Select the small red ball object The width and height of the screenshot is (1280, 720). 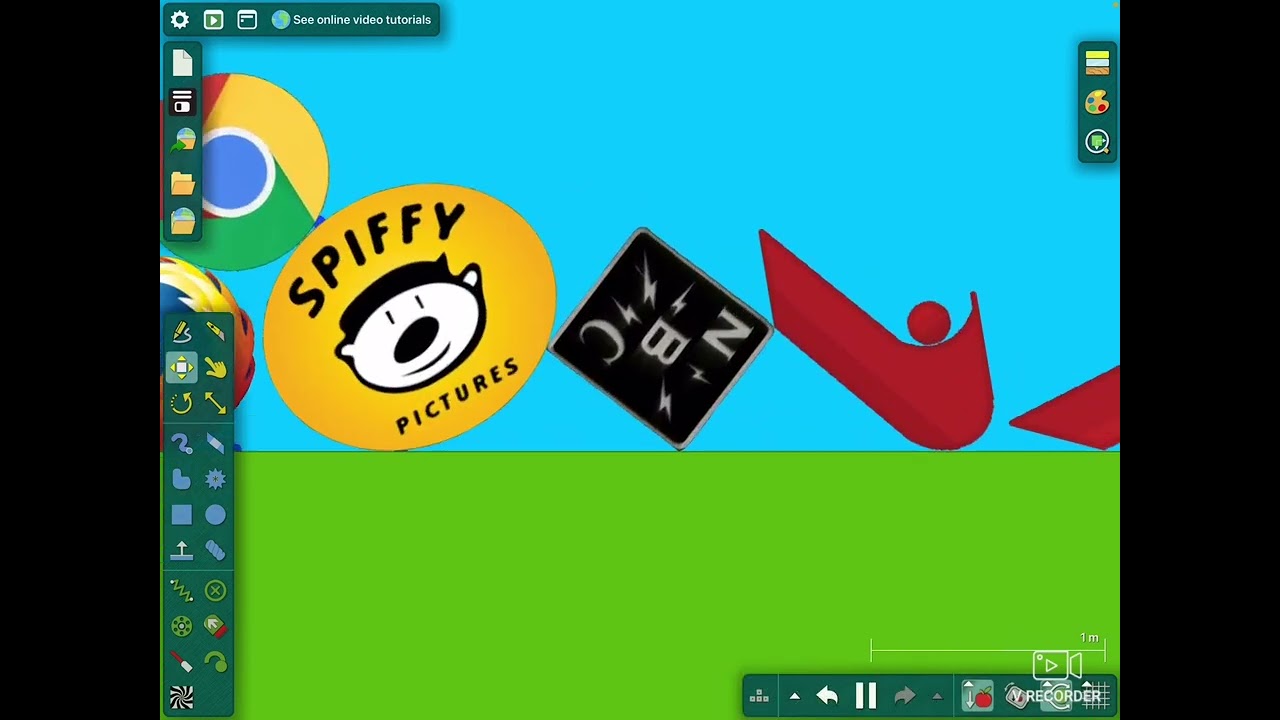[x=929, y=322]
